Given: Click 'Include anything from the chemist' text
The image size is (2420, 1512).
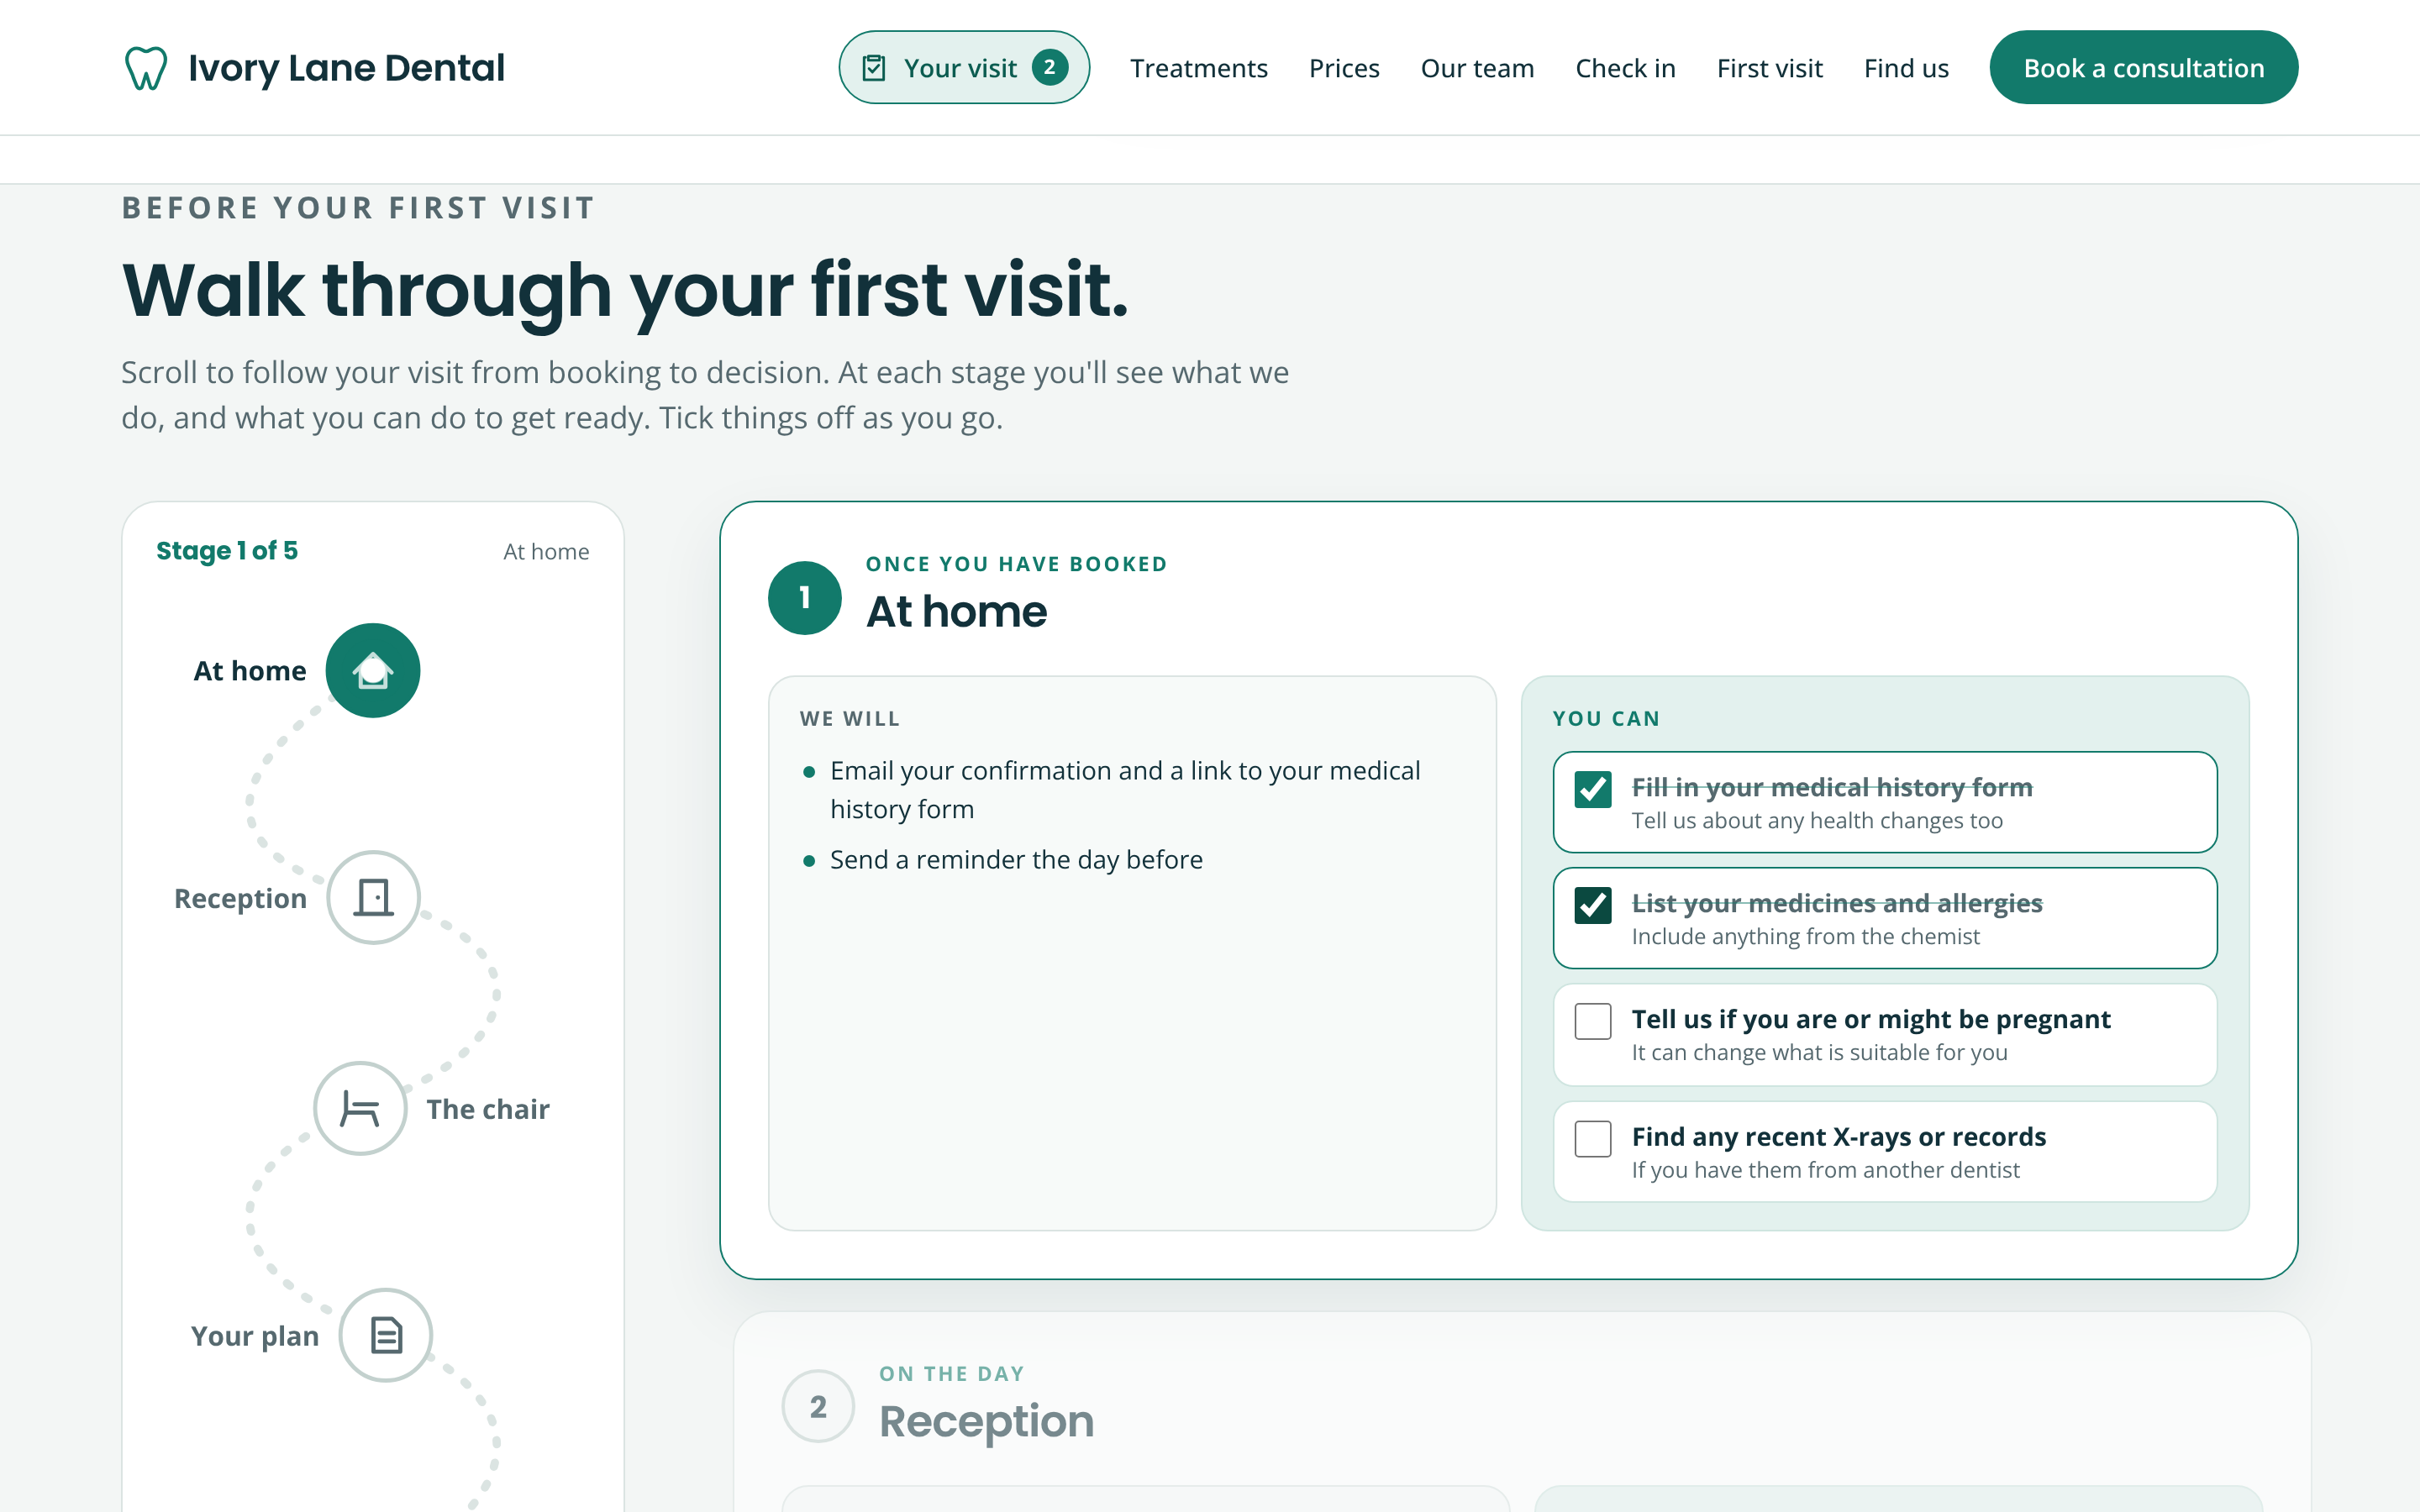Looking at the screenshot, I should [x=1805, y=937].
